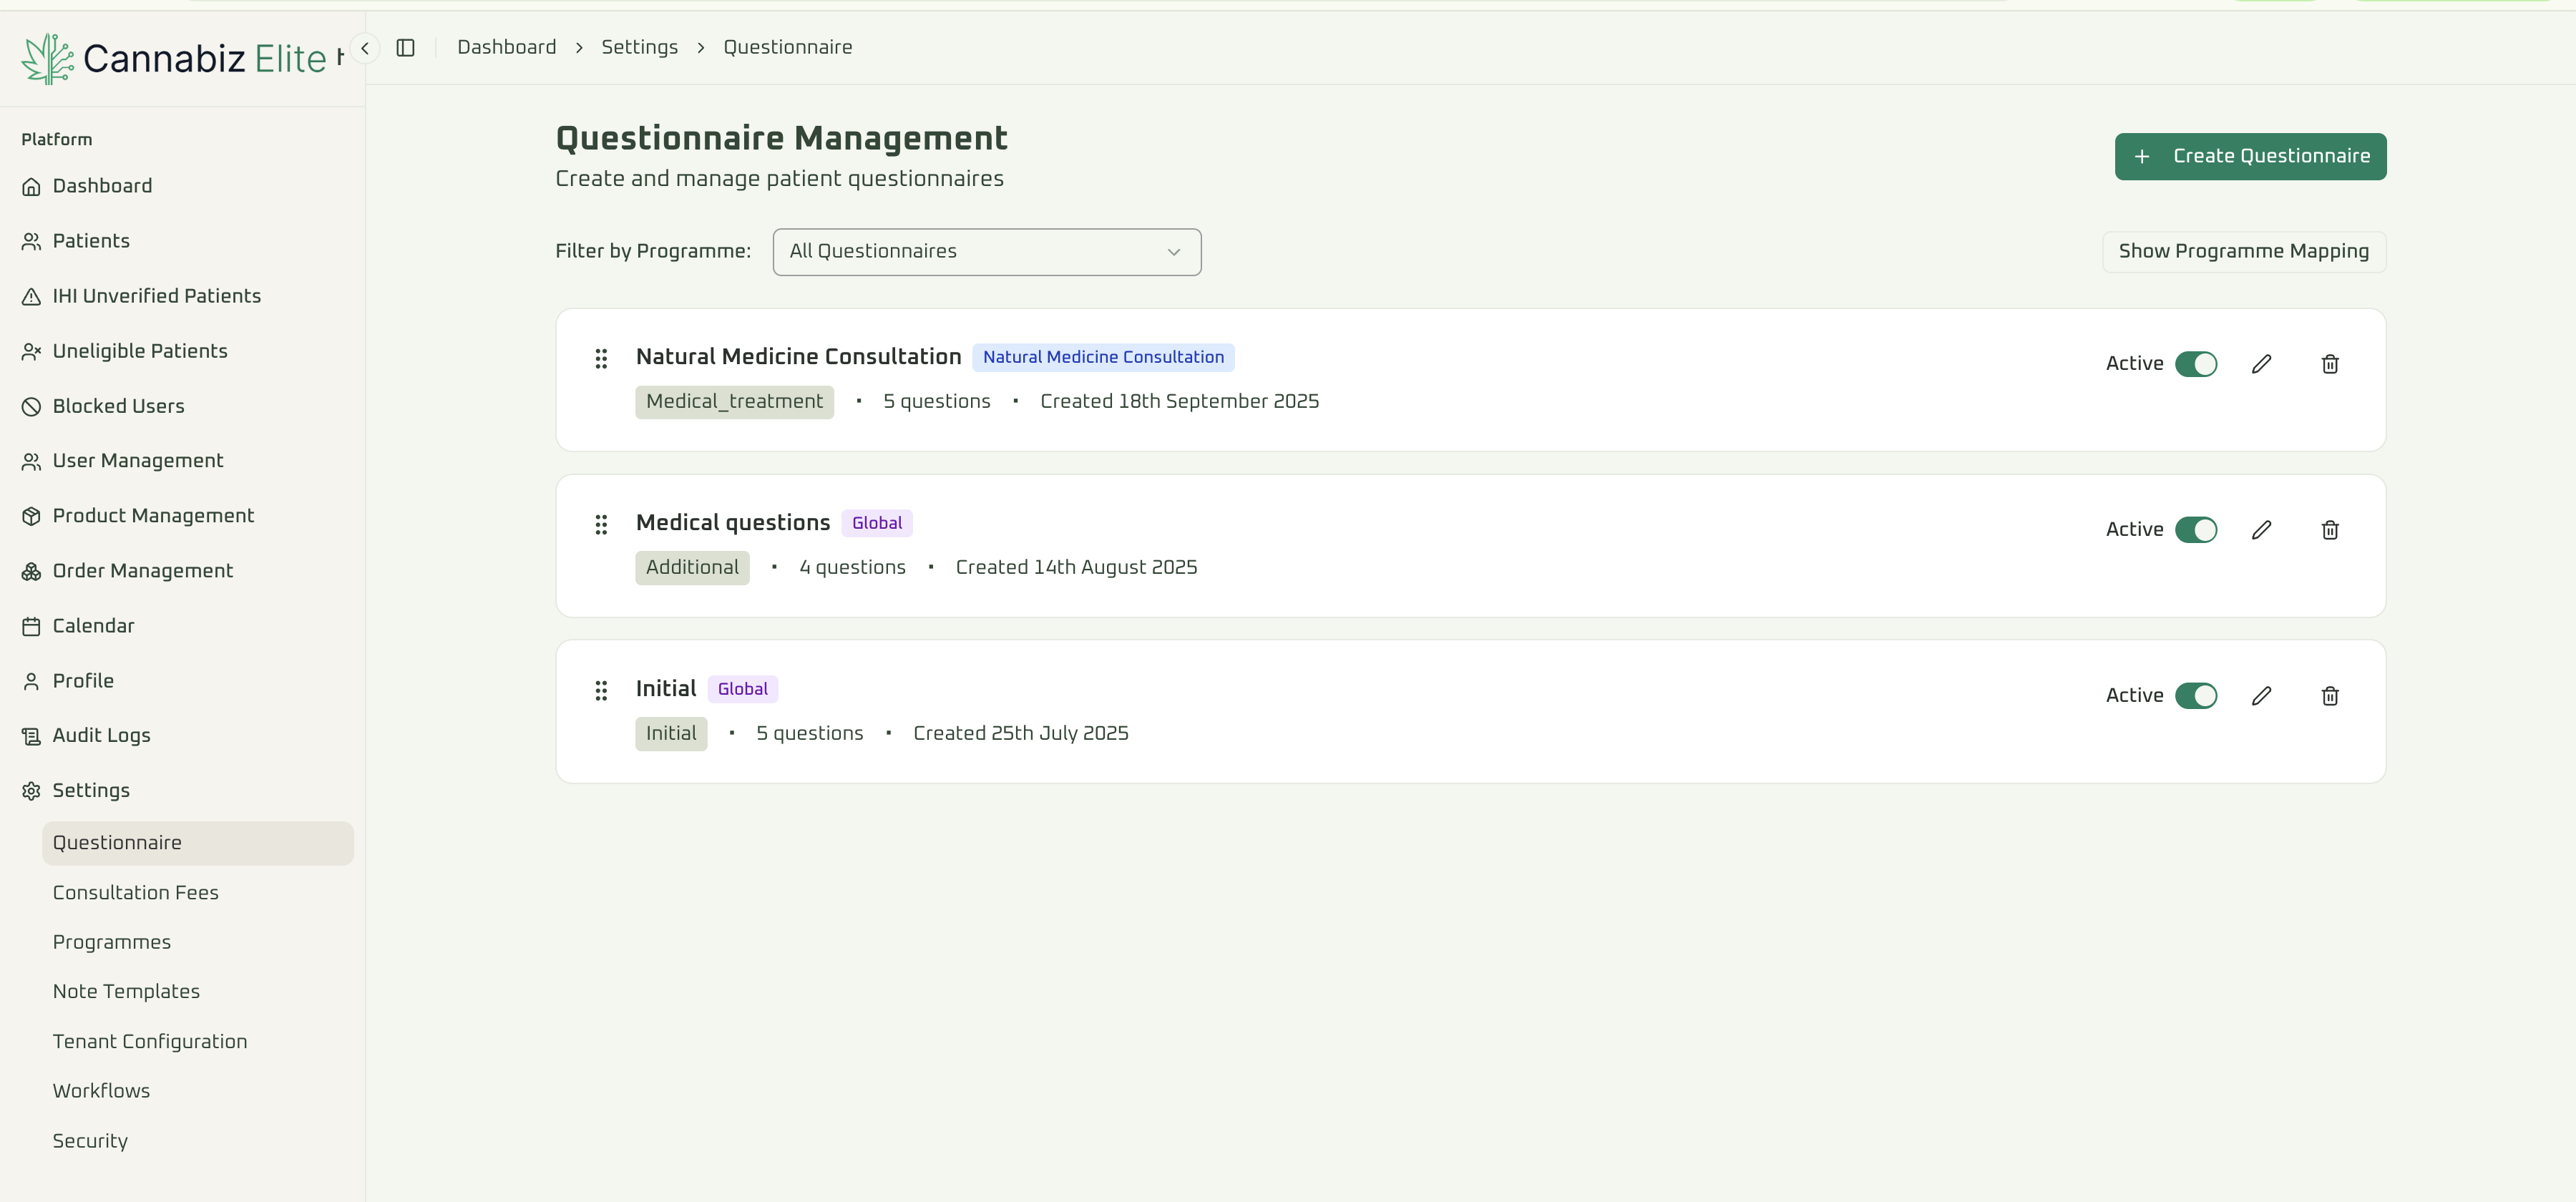Collapse the sidebar with the panel toggle
Image resolution: width=2576 pixels, height=1202 pixels.
click(x=406, y=47)
